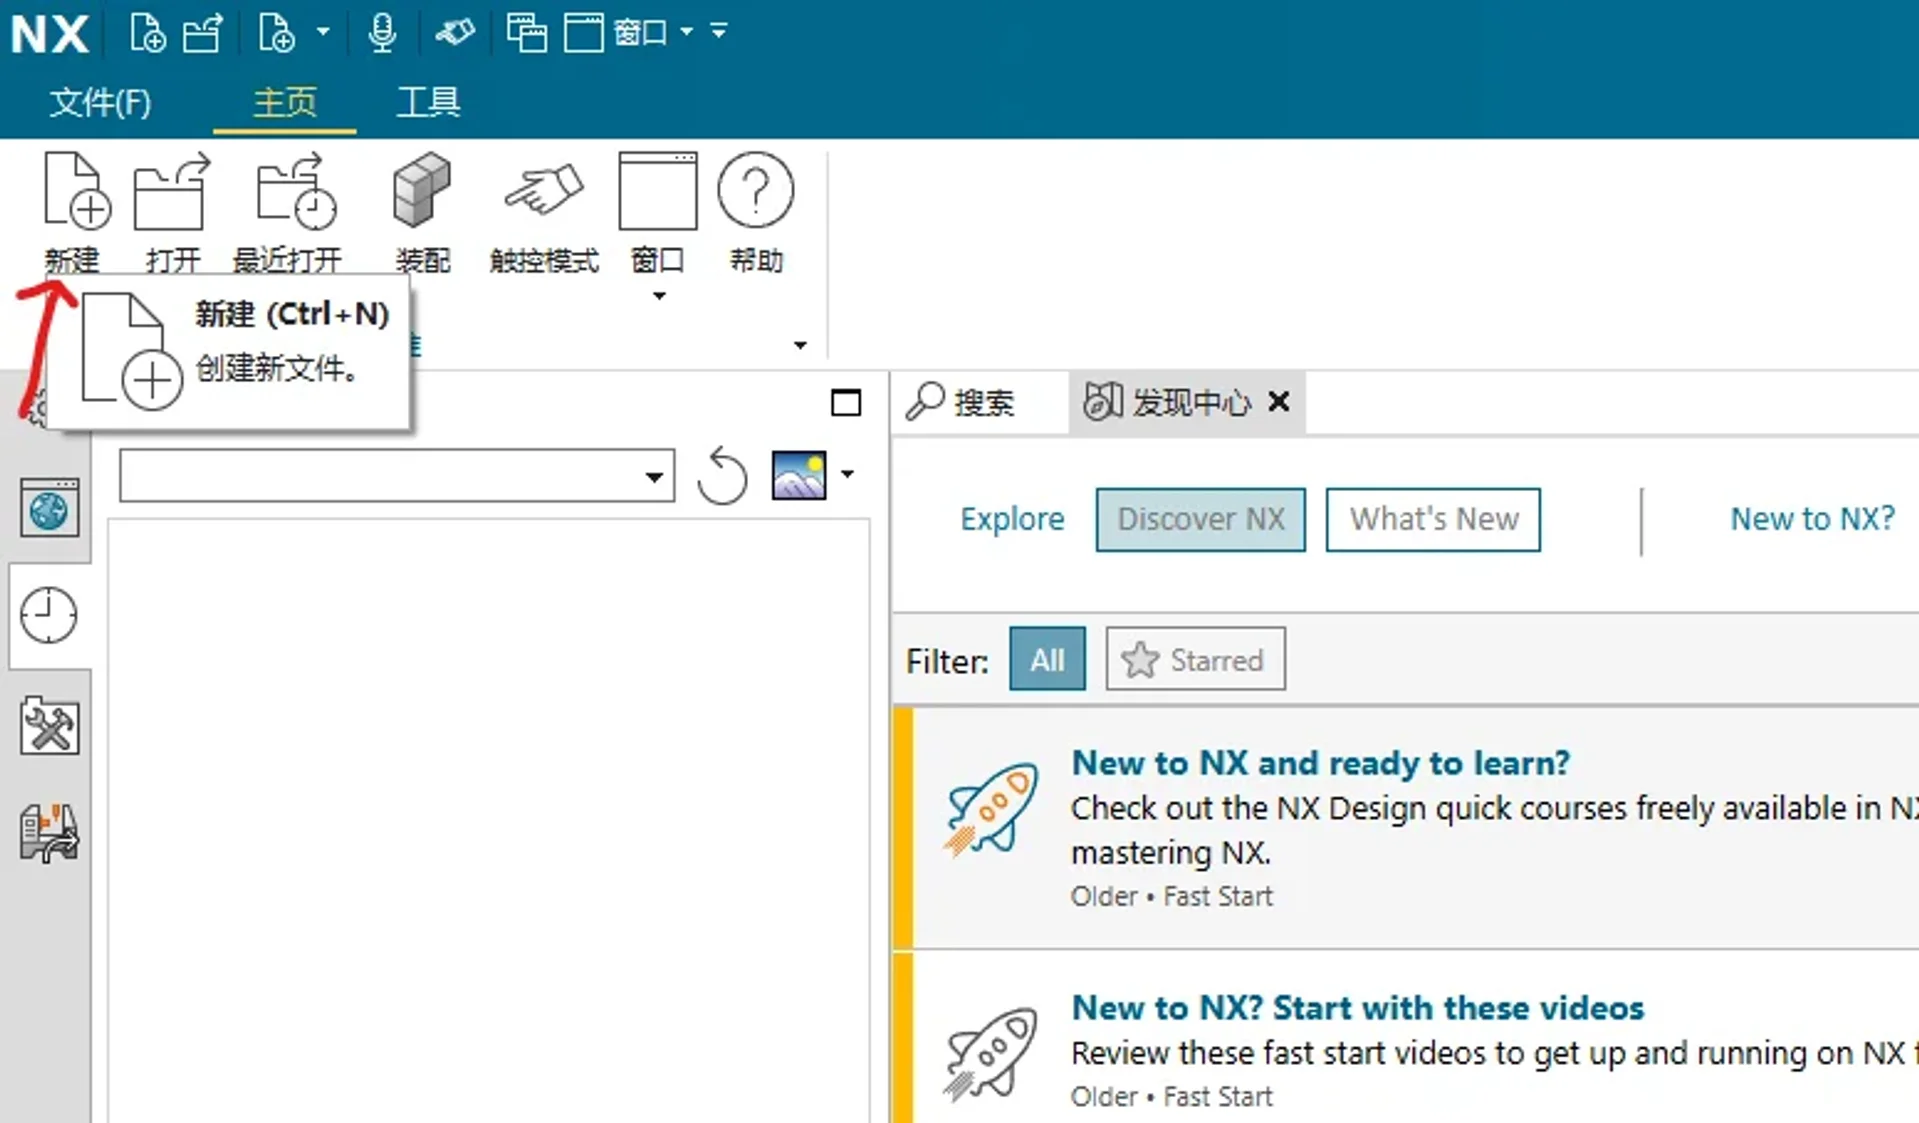Click the What's New button
The image size is (1919, 1123).
click(x=1433, y=519)
